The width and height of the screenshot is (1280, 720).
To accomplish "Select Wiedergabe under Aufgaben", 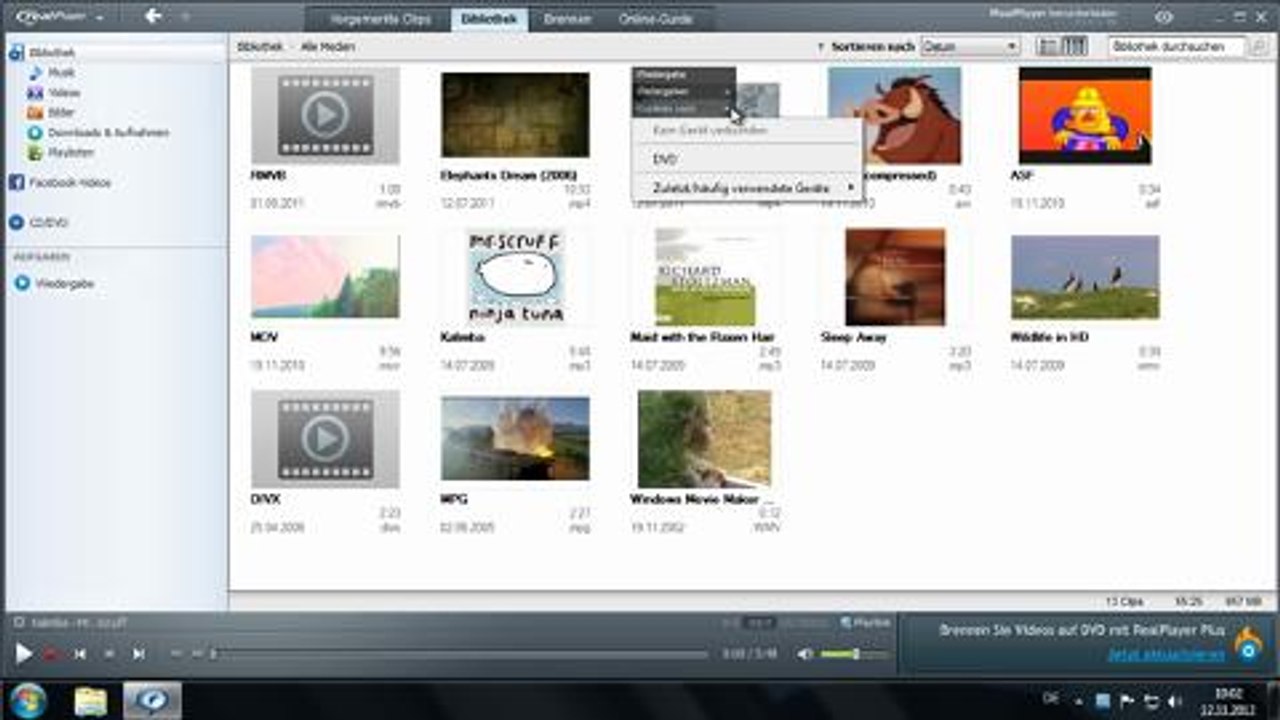I will 54,284.
